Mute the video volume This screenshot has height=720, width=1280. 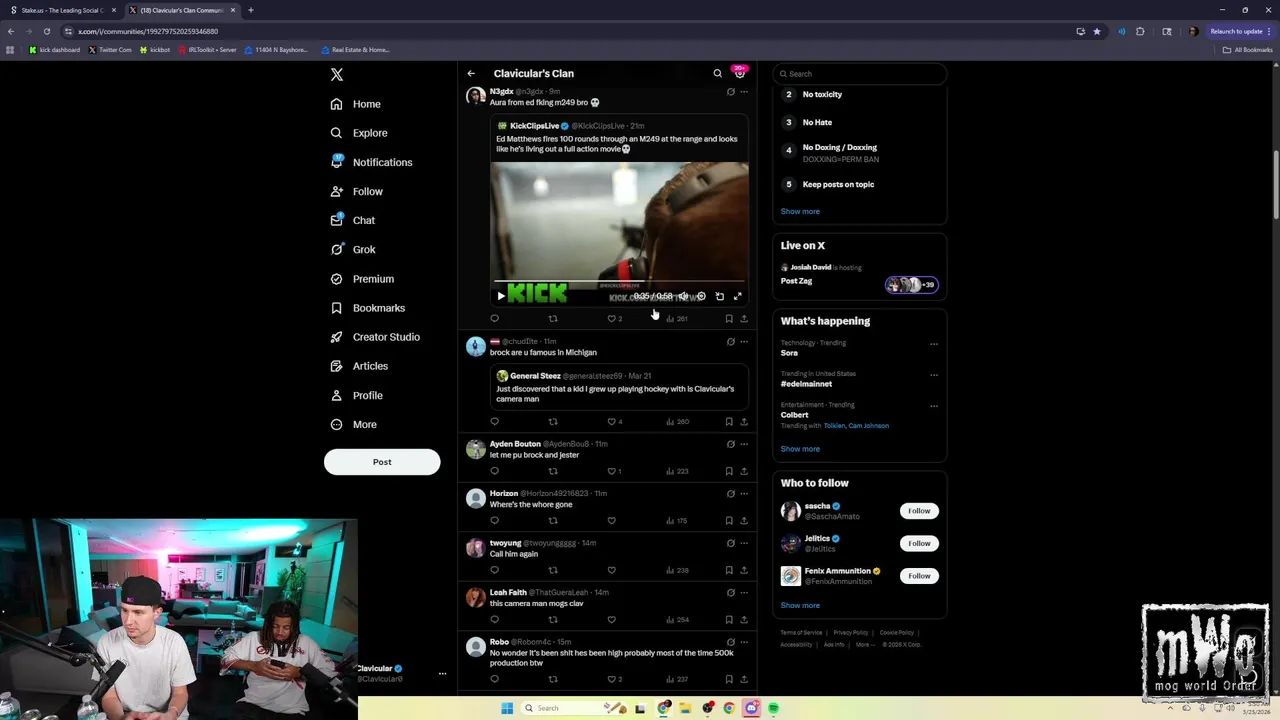coord(683,296)
